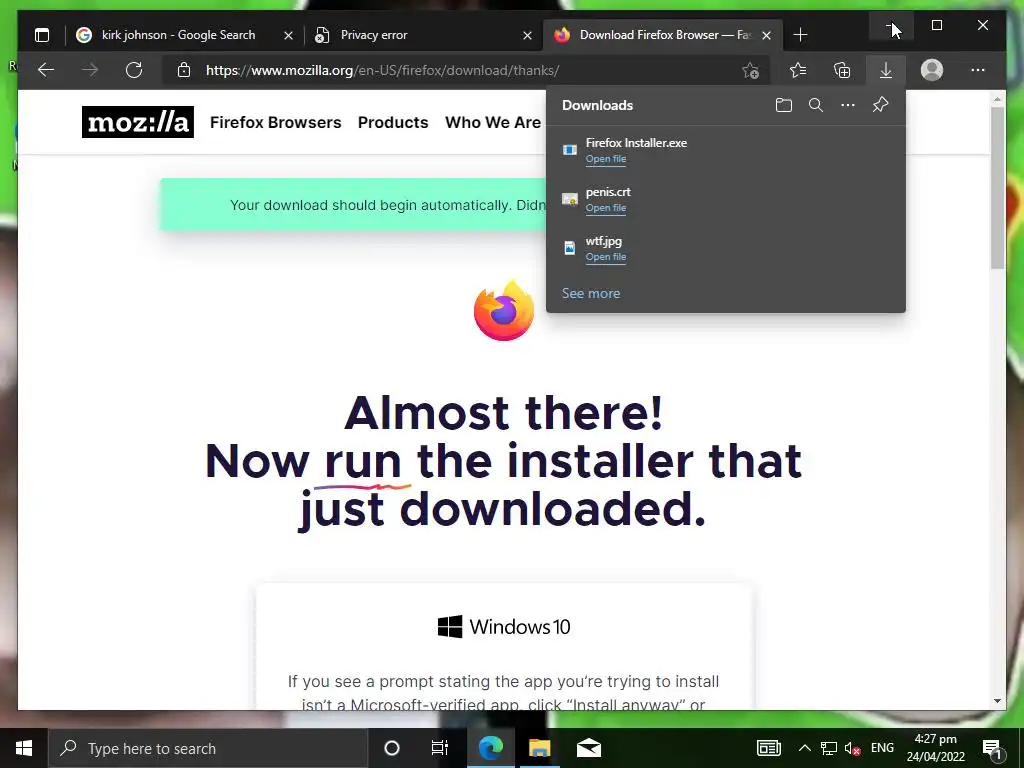
Task: Go forward with the forward arrow
Action: (90, 70)
